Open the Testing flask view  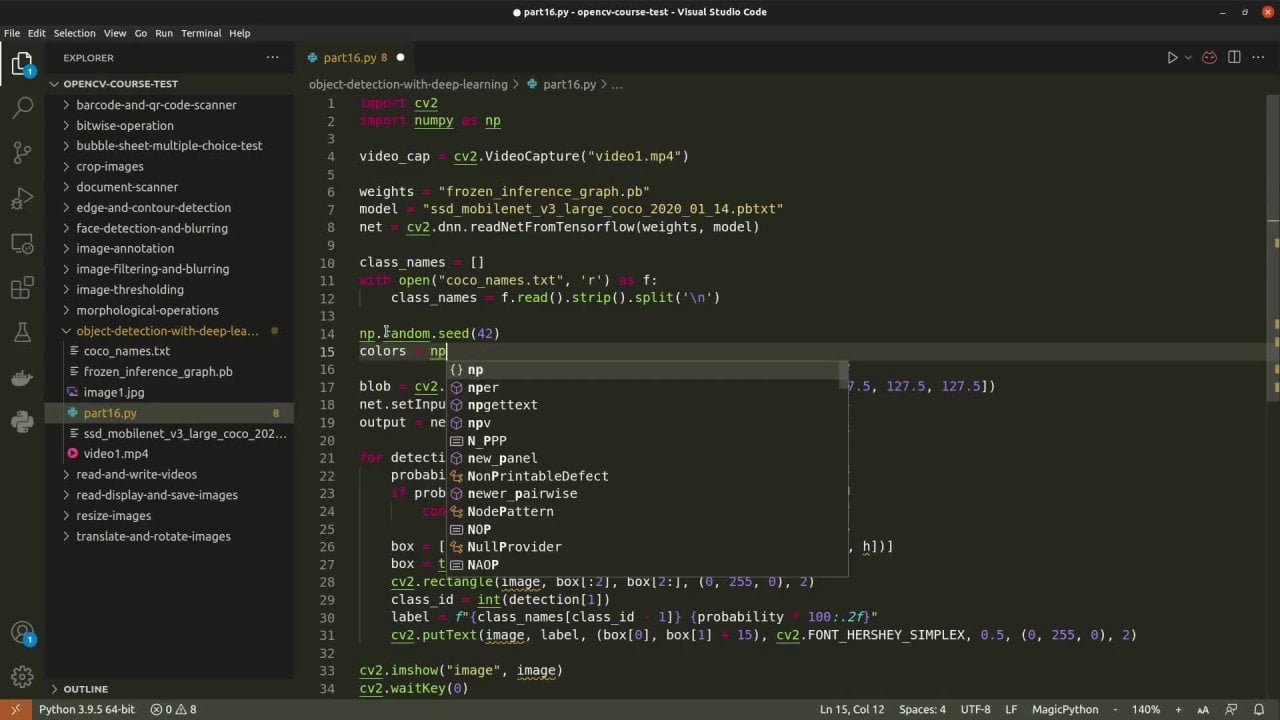tap(22, 333)
